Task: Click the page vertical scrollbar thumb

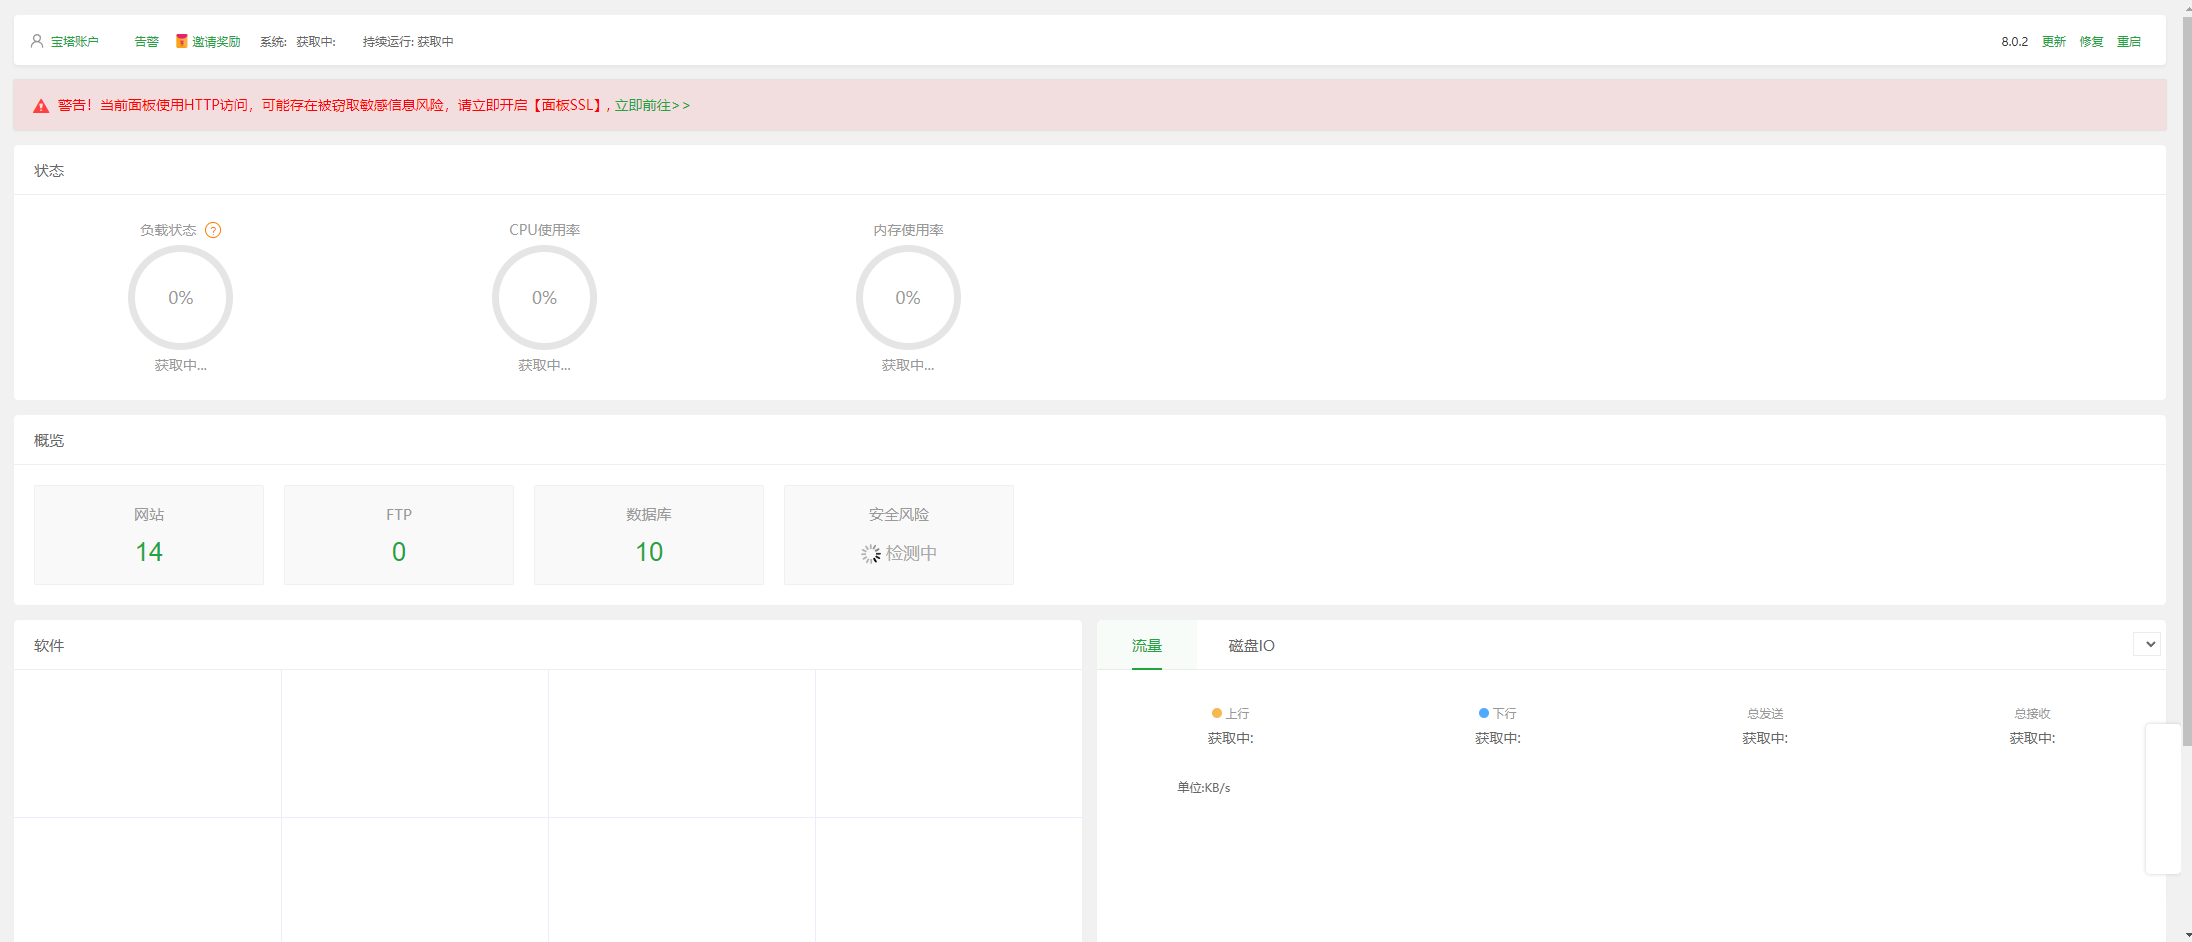Action: 2187,380
